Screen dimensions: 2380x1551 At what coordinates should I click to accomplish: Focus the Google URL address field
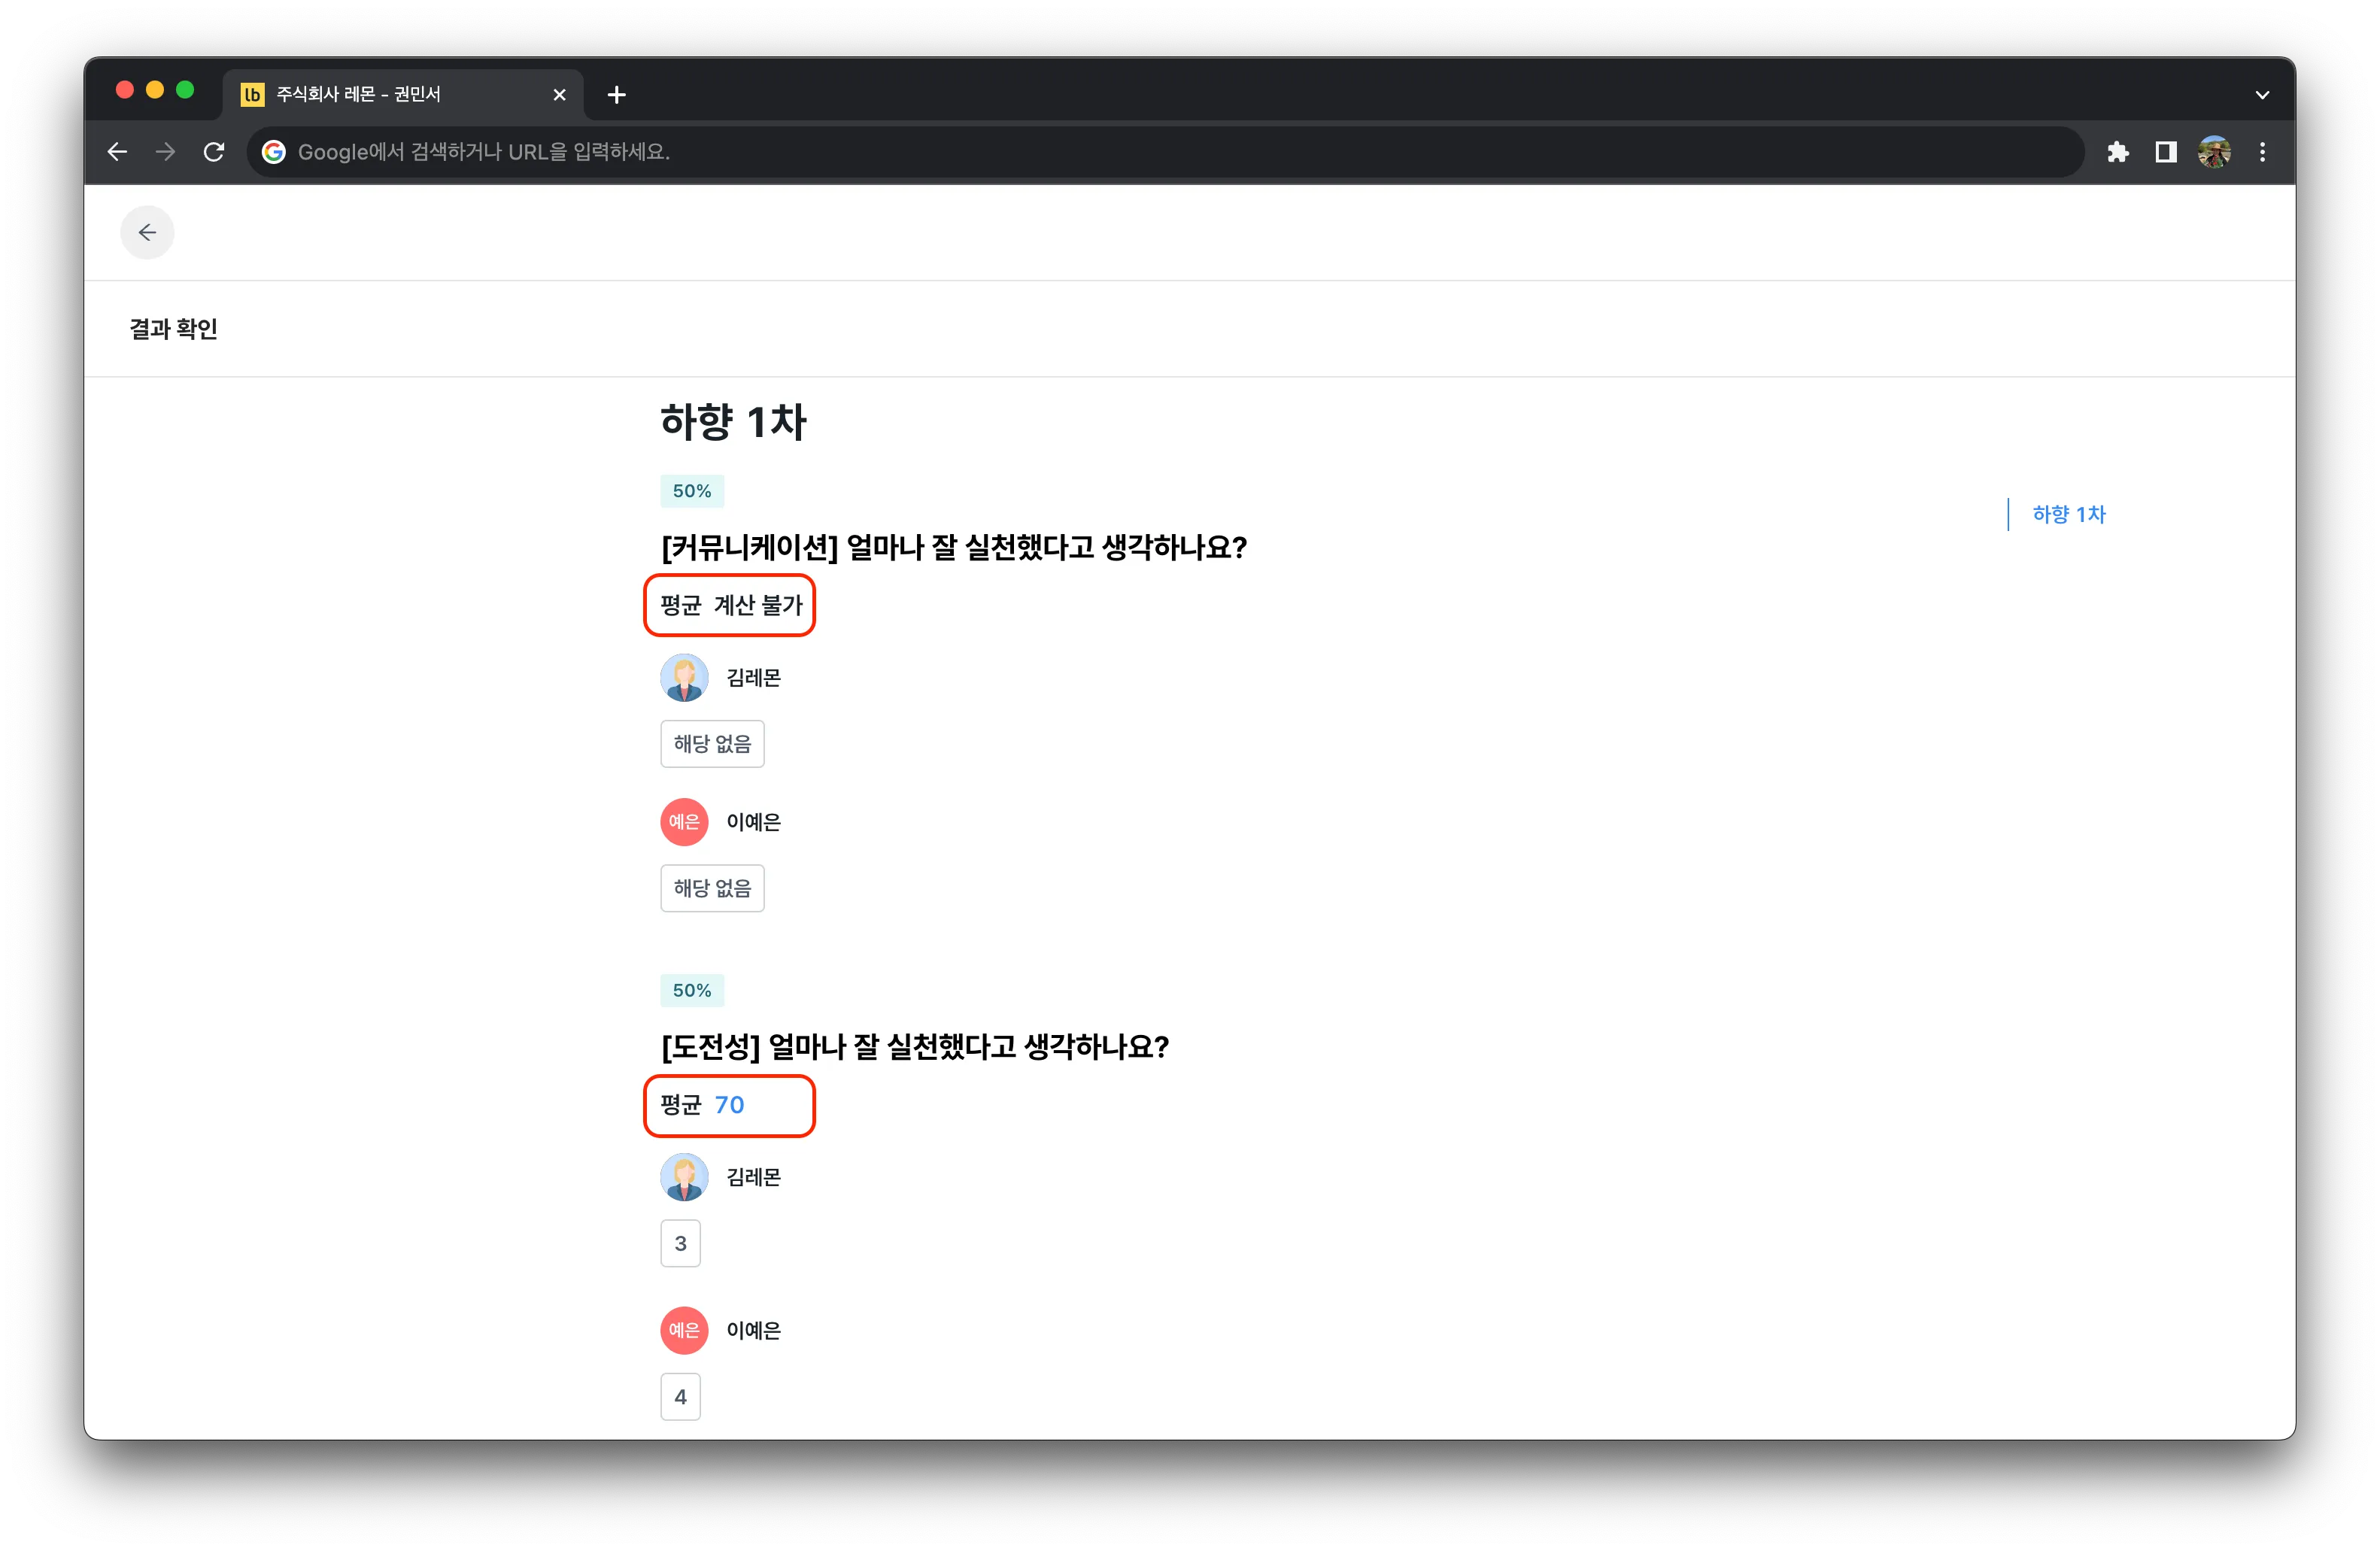tap(1165, 152)
